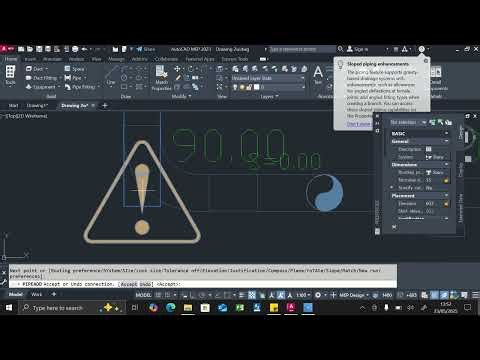Click the Save icon in quick access toolbar
The image size is (480, 360).
click(x=39, y=49)
